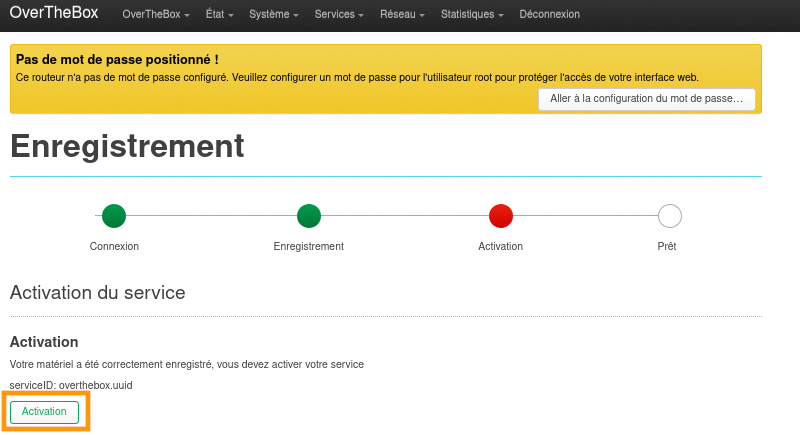Screen dimensions: 800x435
Task: Log out via Déconnexion
Action: tap(549, 15)
